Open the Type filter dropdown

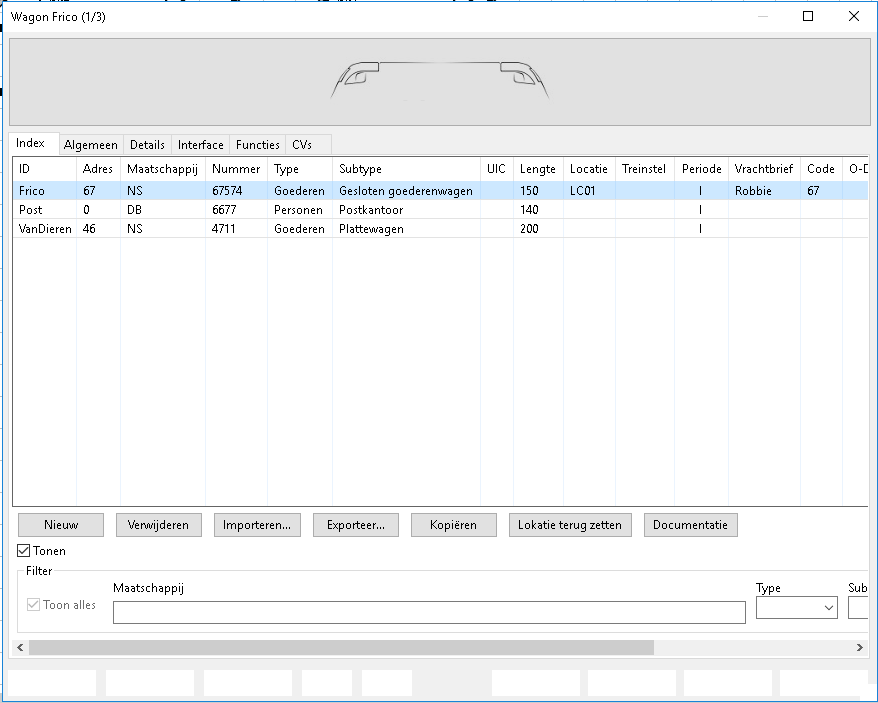[796, 608]
